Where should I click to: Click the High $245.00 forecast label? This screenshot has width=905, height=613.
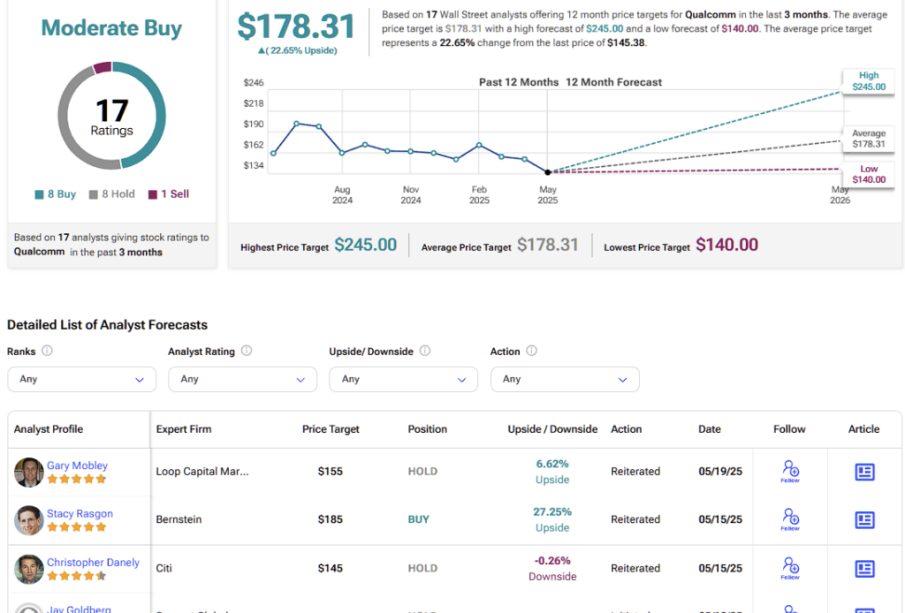coord(869,81)
